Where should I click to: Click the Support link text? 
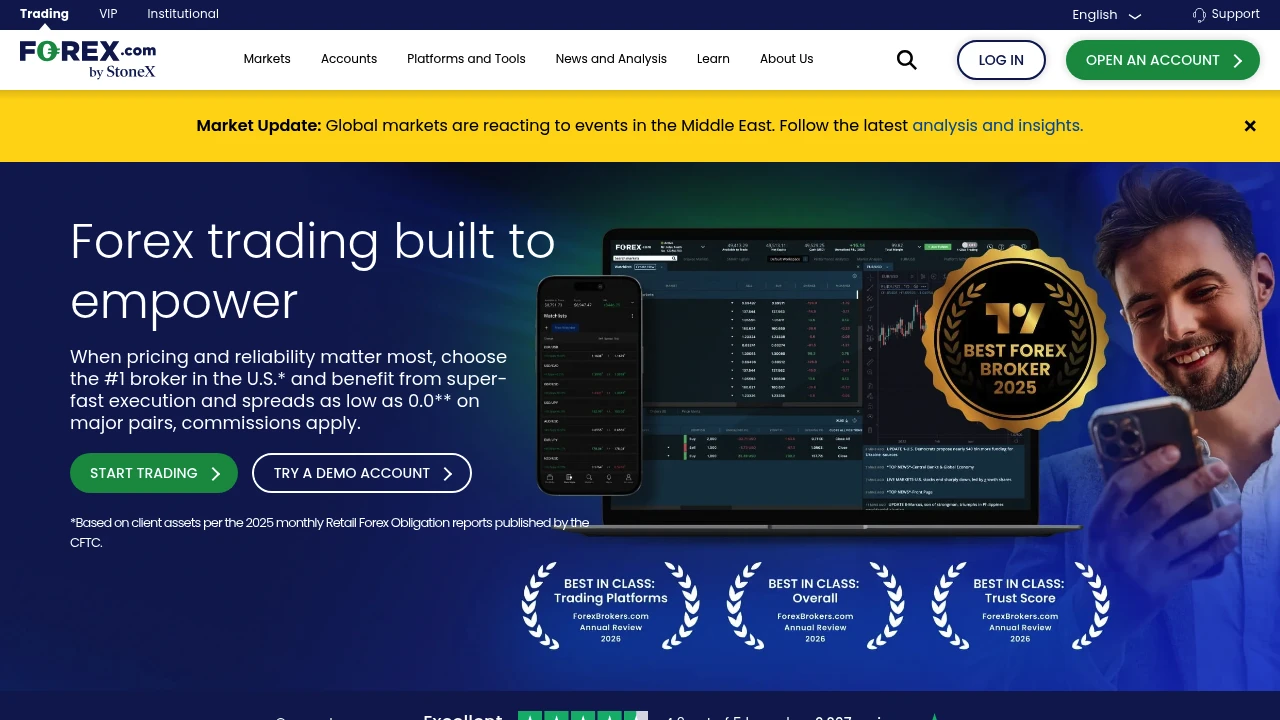coord(1235,14)
